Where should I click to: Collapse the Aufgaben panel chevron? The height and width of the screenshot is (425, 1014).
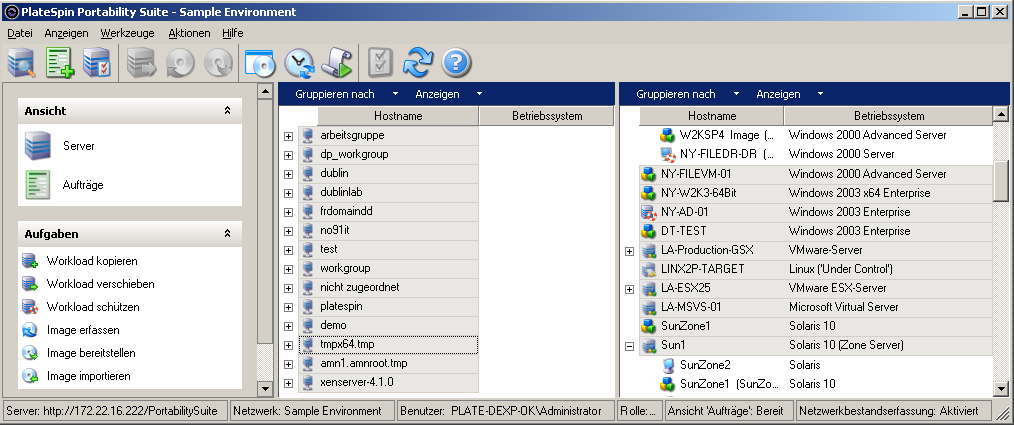coord(227,234)
